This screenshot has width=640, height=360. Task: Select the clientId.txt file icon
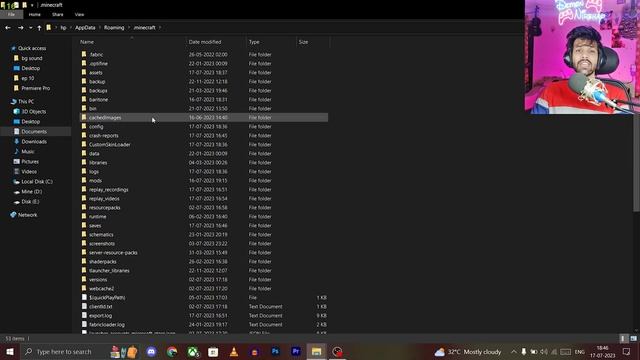click(84, 306)
